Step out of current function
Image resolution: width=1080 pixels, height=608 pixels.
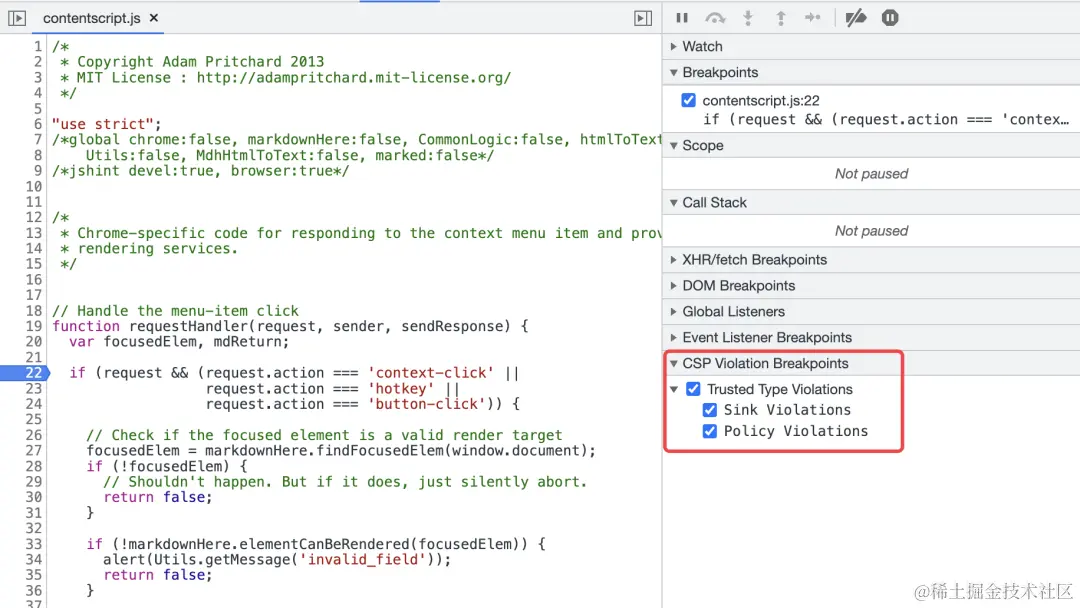point(780,18)
